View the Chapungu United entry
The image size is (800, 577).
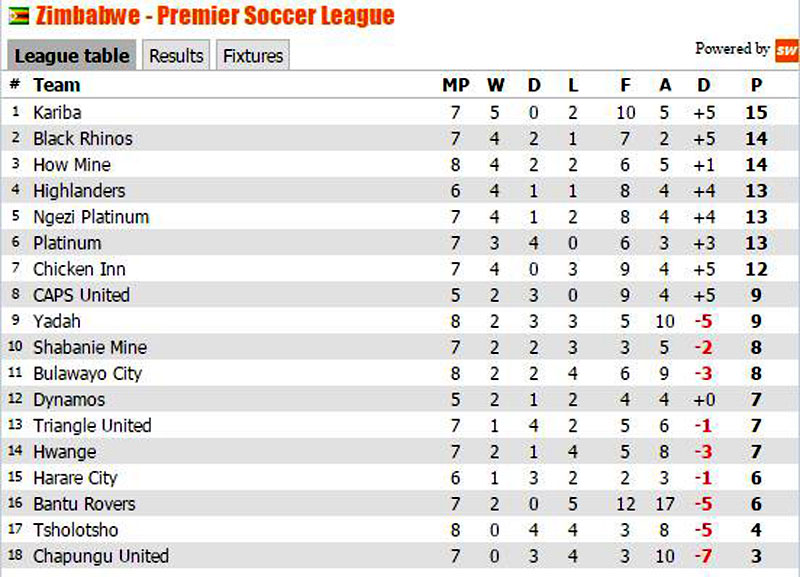point(93,555)
